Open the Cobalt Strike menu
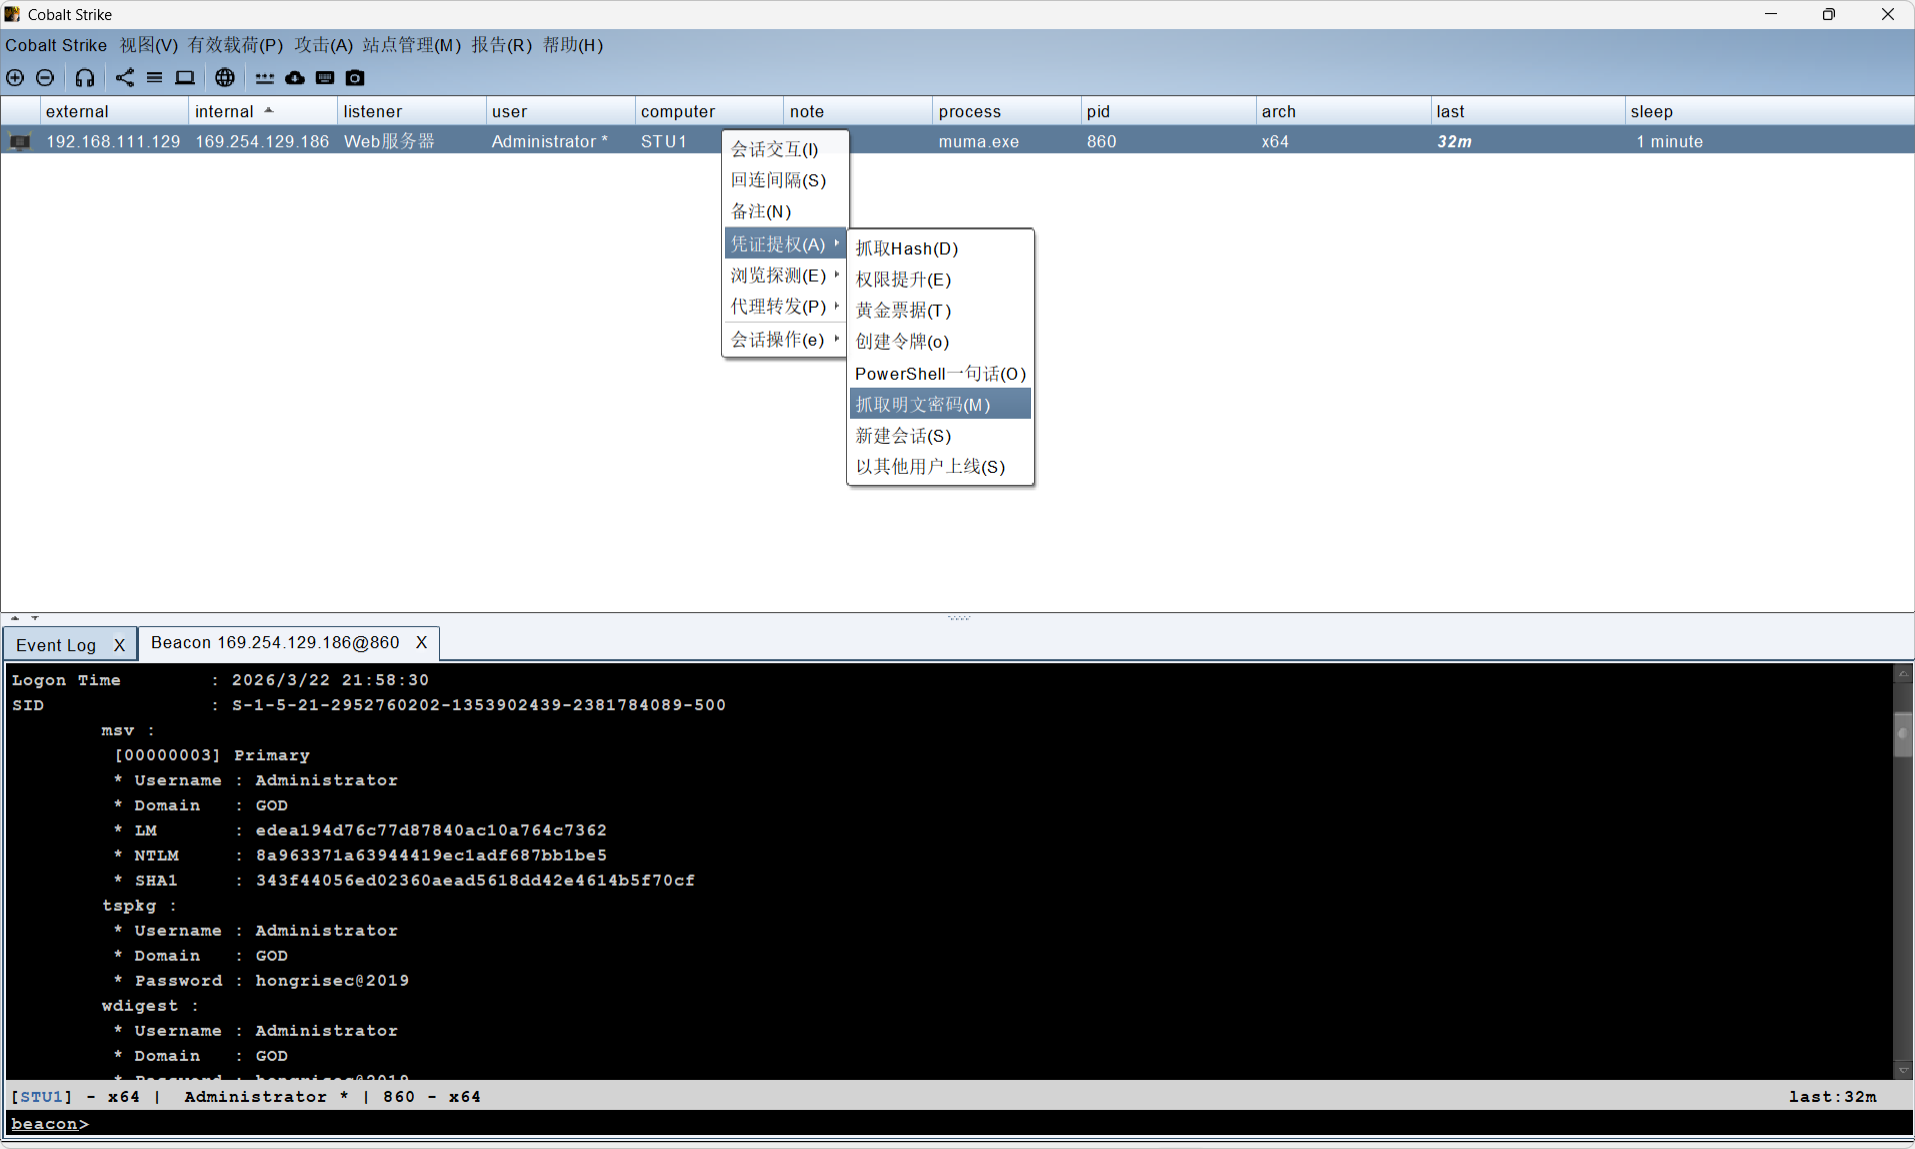1915x1149 pixels. click(56, 45)
